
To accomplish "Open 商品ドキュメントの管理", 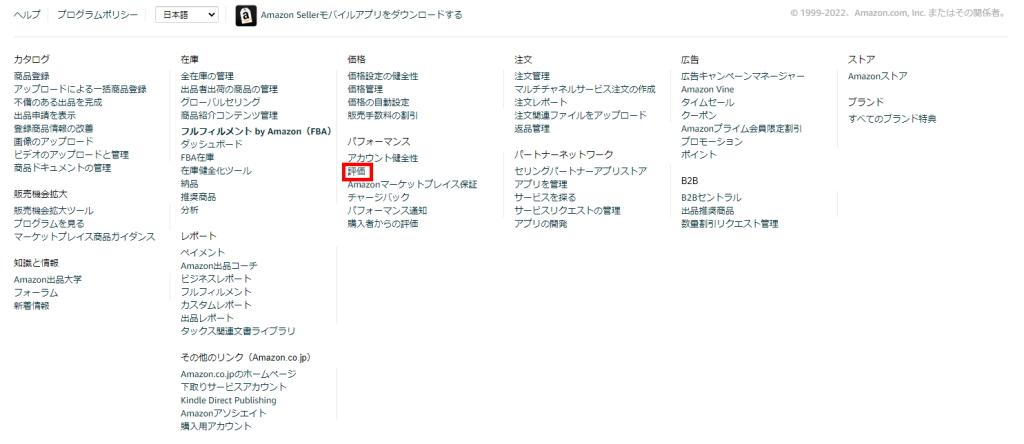I will coord(62,168).
